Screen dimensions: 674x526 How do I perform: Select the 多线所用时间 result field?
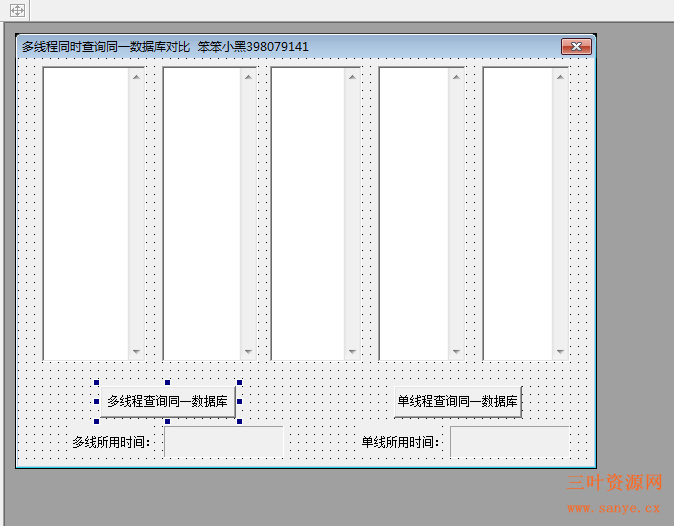coord(224,442)
